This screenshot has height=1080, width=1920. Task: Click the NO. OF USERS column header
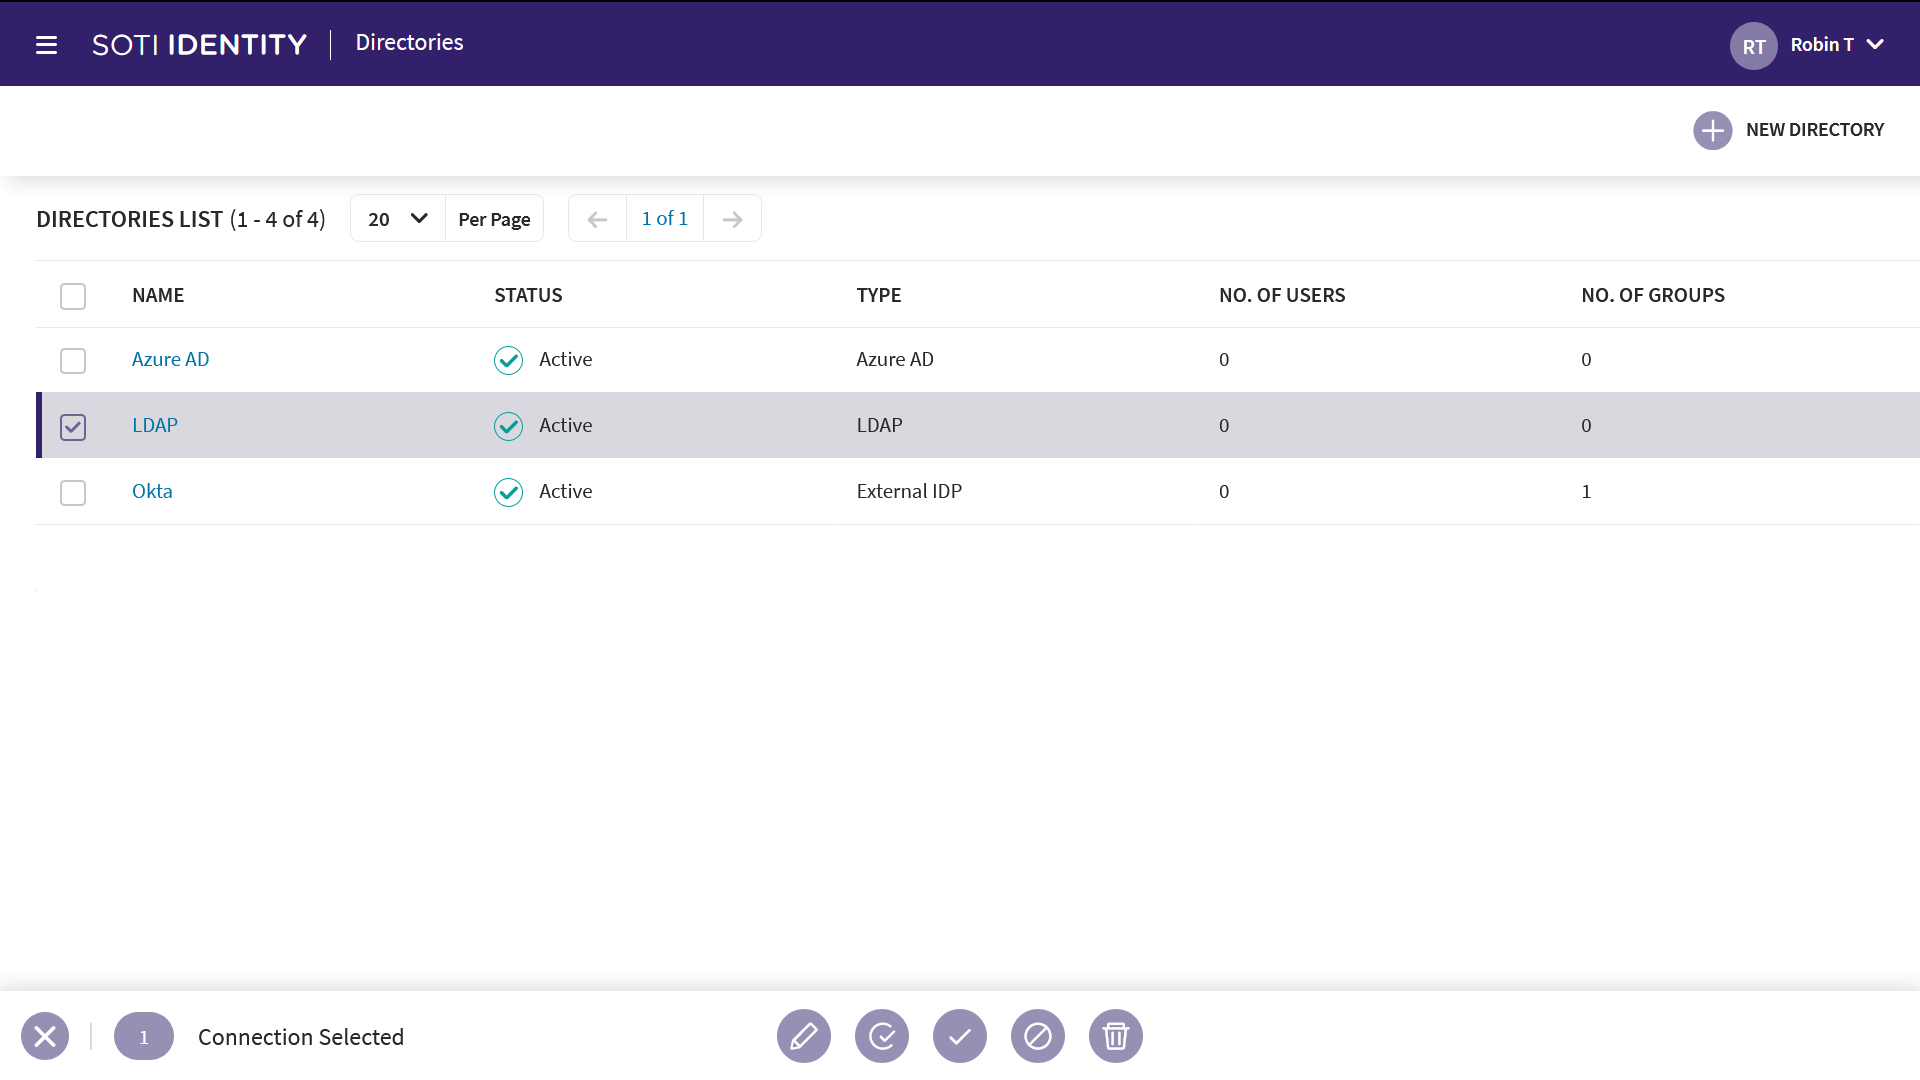(1282, 295)
